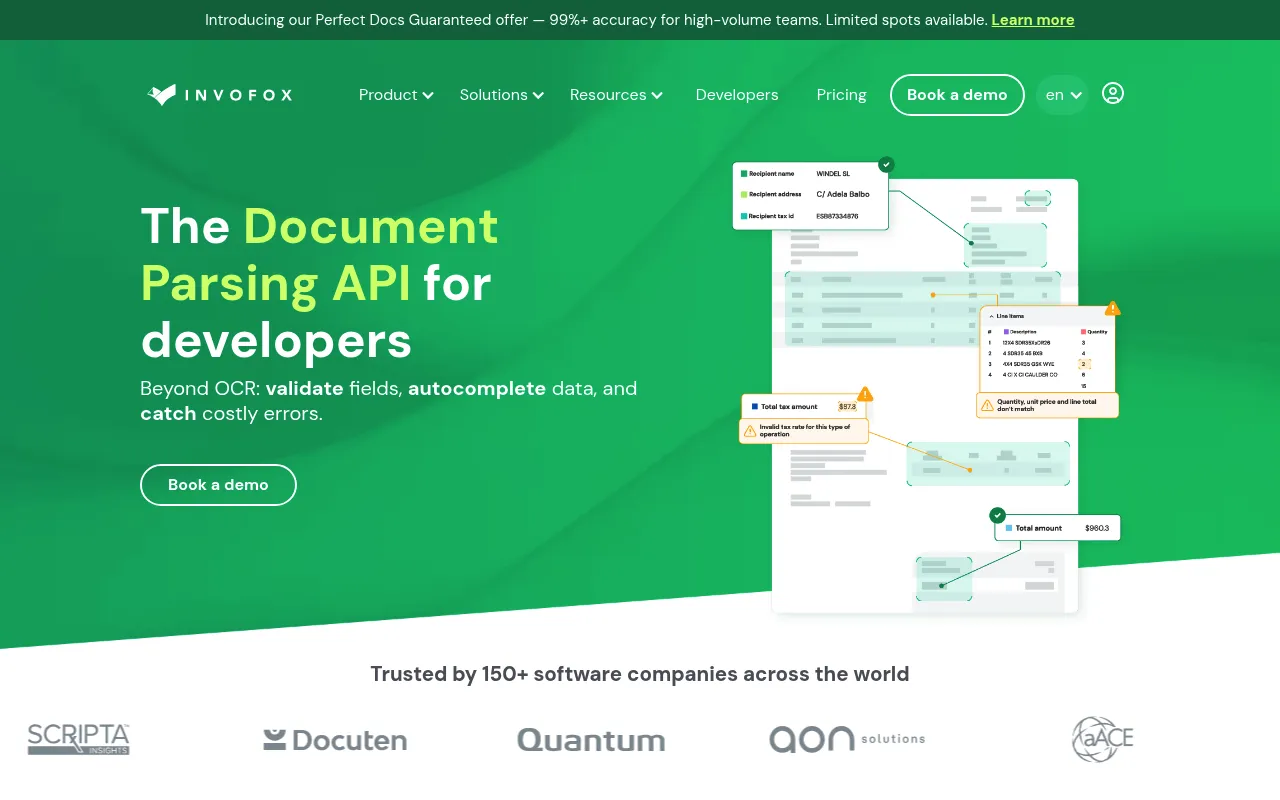Click the "Document Parsing API" headline text
This screenshot has height=800, width=1280.
tap(320, 255)
